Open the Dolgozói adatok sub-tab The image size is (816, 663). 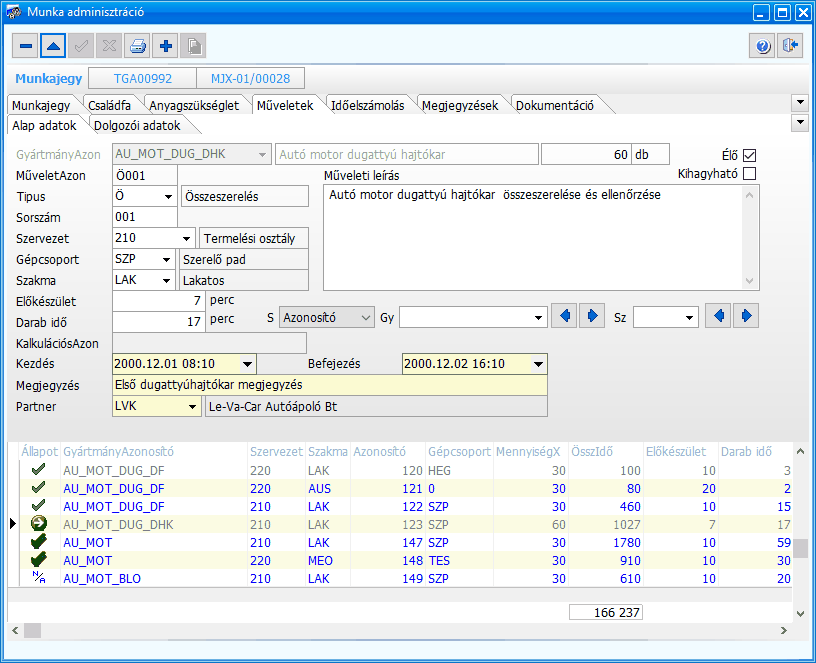137,126
